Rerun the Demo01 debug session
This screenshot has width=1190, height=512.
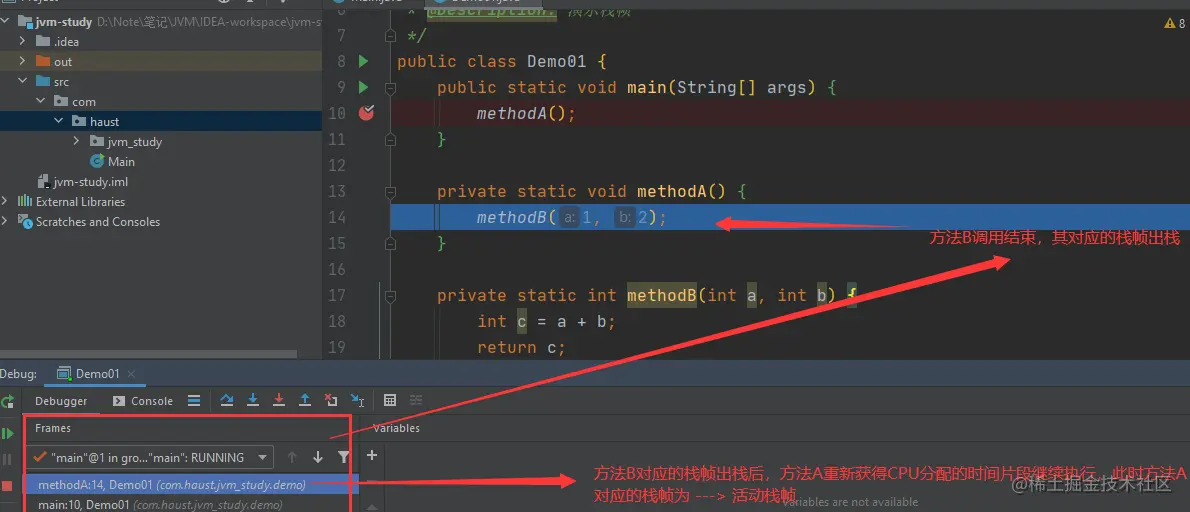point(8,401)
